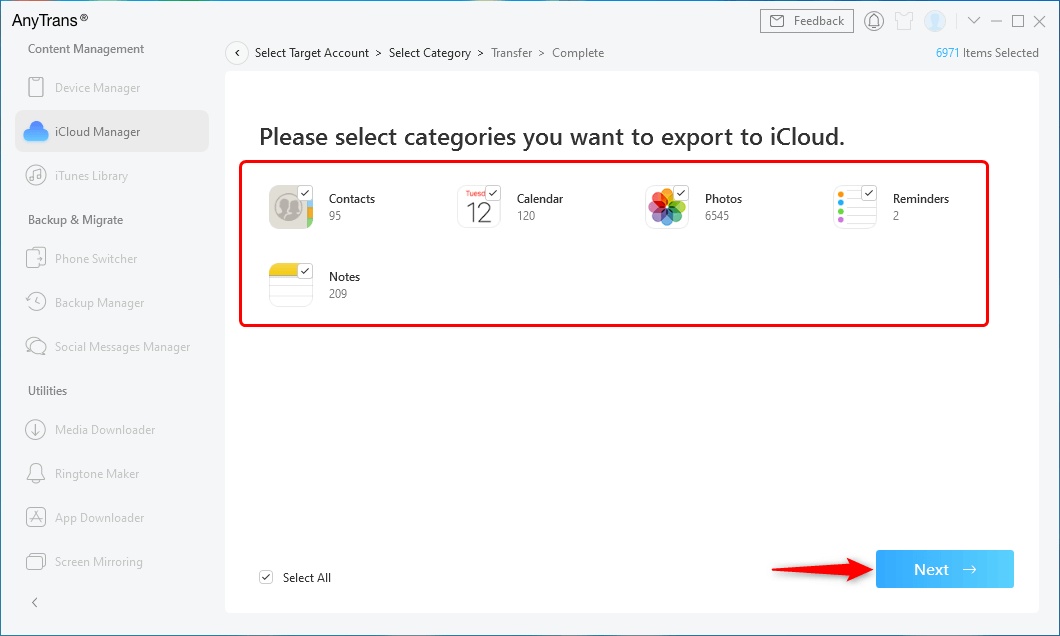The image size is (1060, 636).
Task: Click the Feedback button
Action: pos(806,21)
